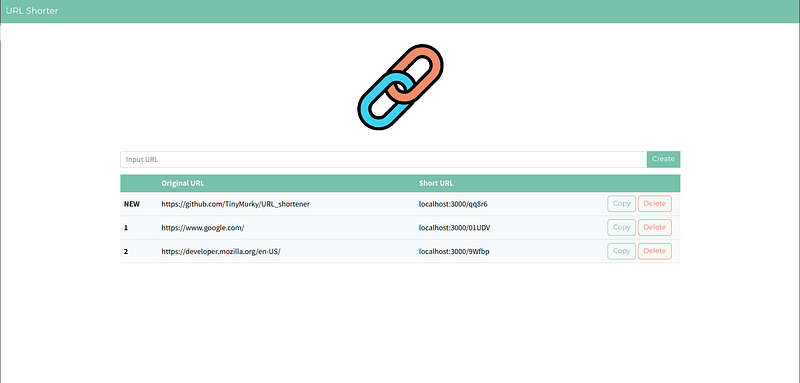Select the NEW row label
The height and width of the screenshot is (383, 800).
[132, 204]
